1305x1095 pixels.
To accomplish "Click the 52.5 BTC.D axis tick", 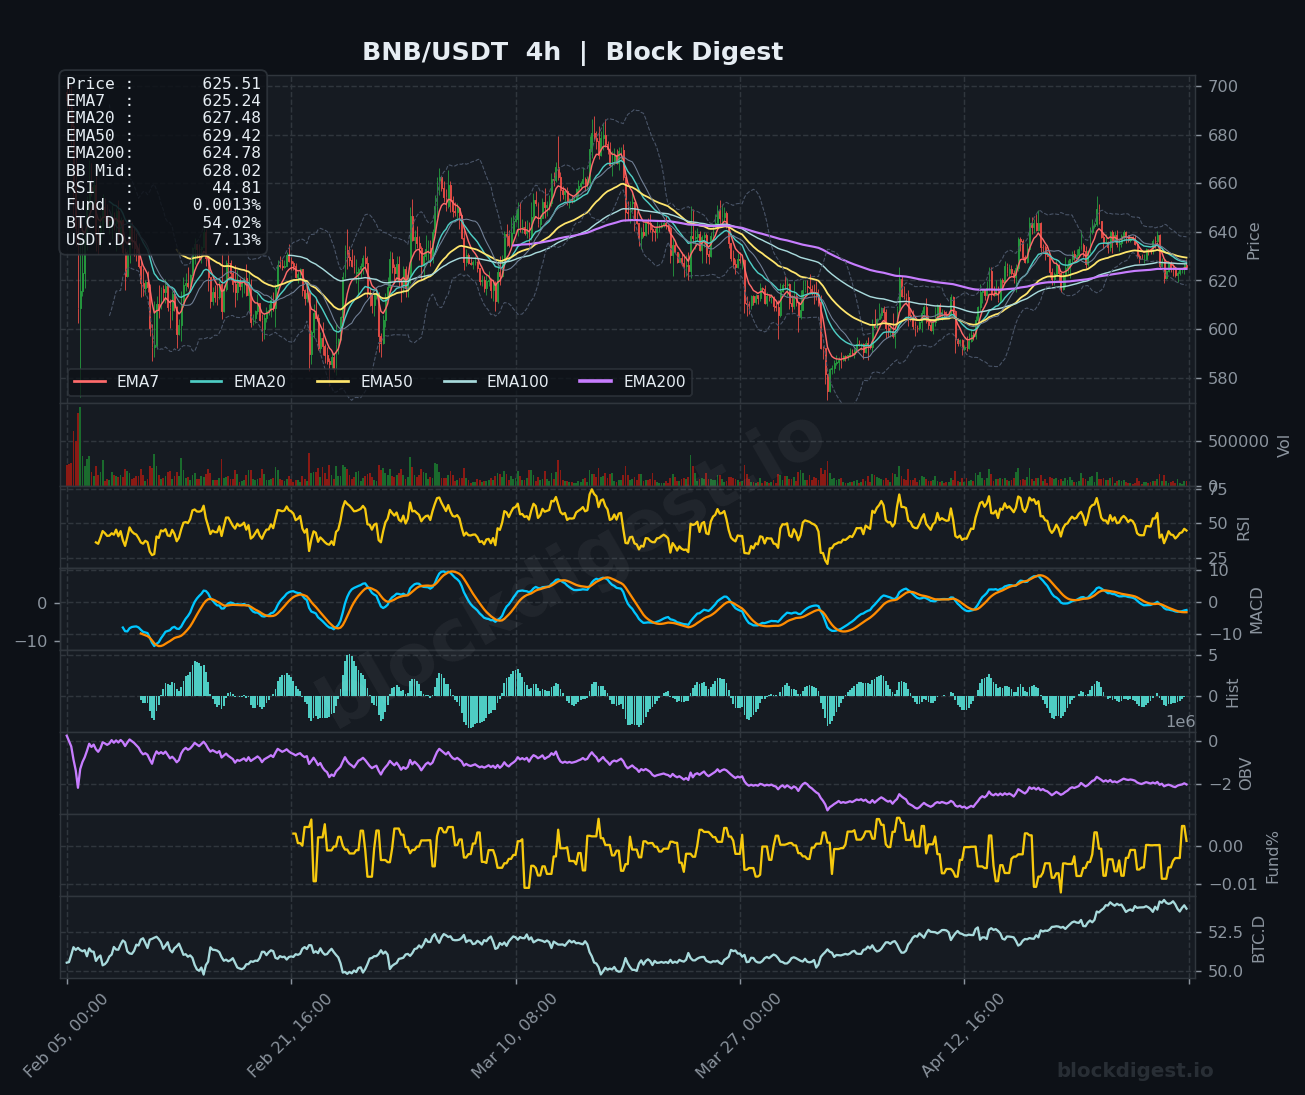I will point(1226,933).
